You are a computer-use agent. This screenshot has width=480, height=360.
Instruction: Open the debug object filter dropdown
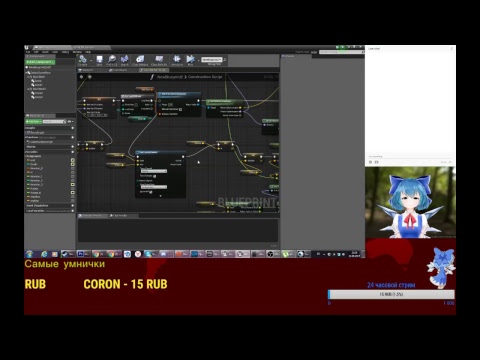tap(212, 60)
